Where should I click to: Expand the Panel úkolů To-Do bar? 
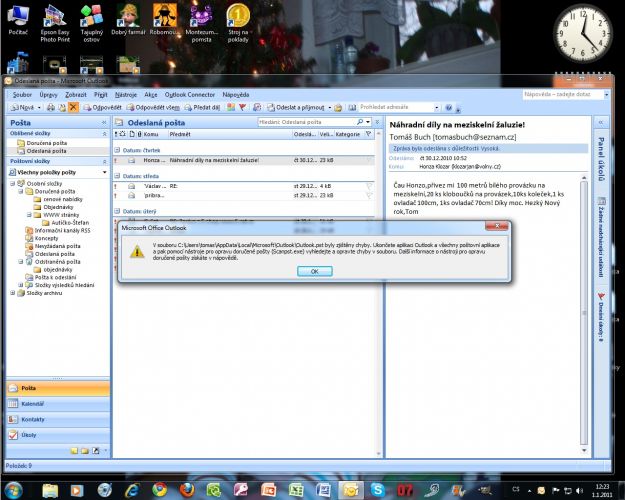coord(601,123)
